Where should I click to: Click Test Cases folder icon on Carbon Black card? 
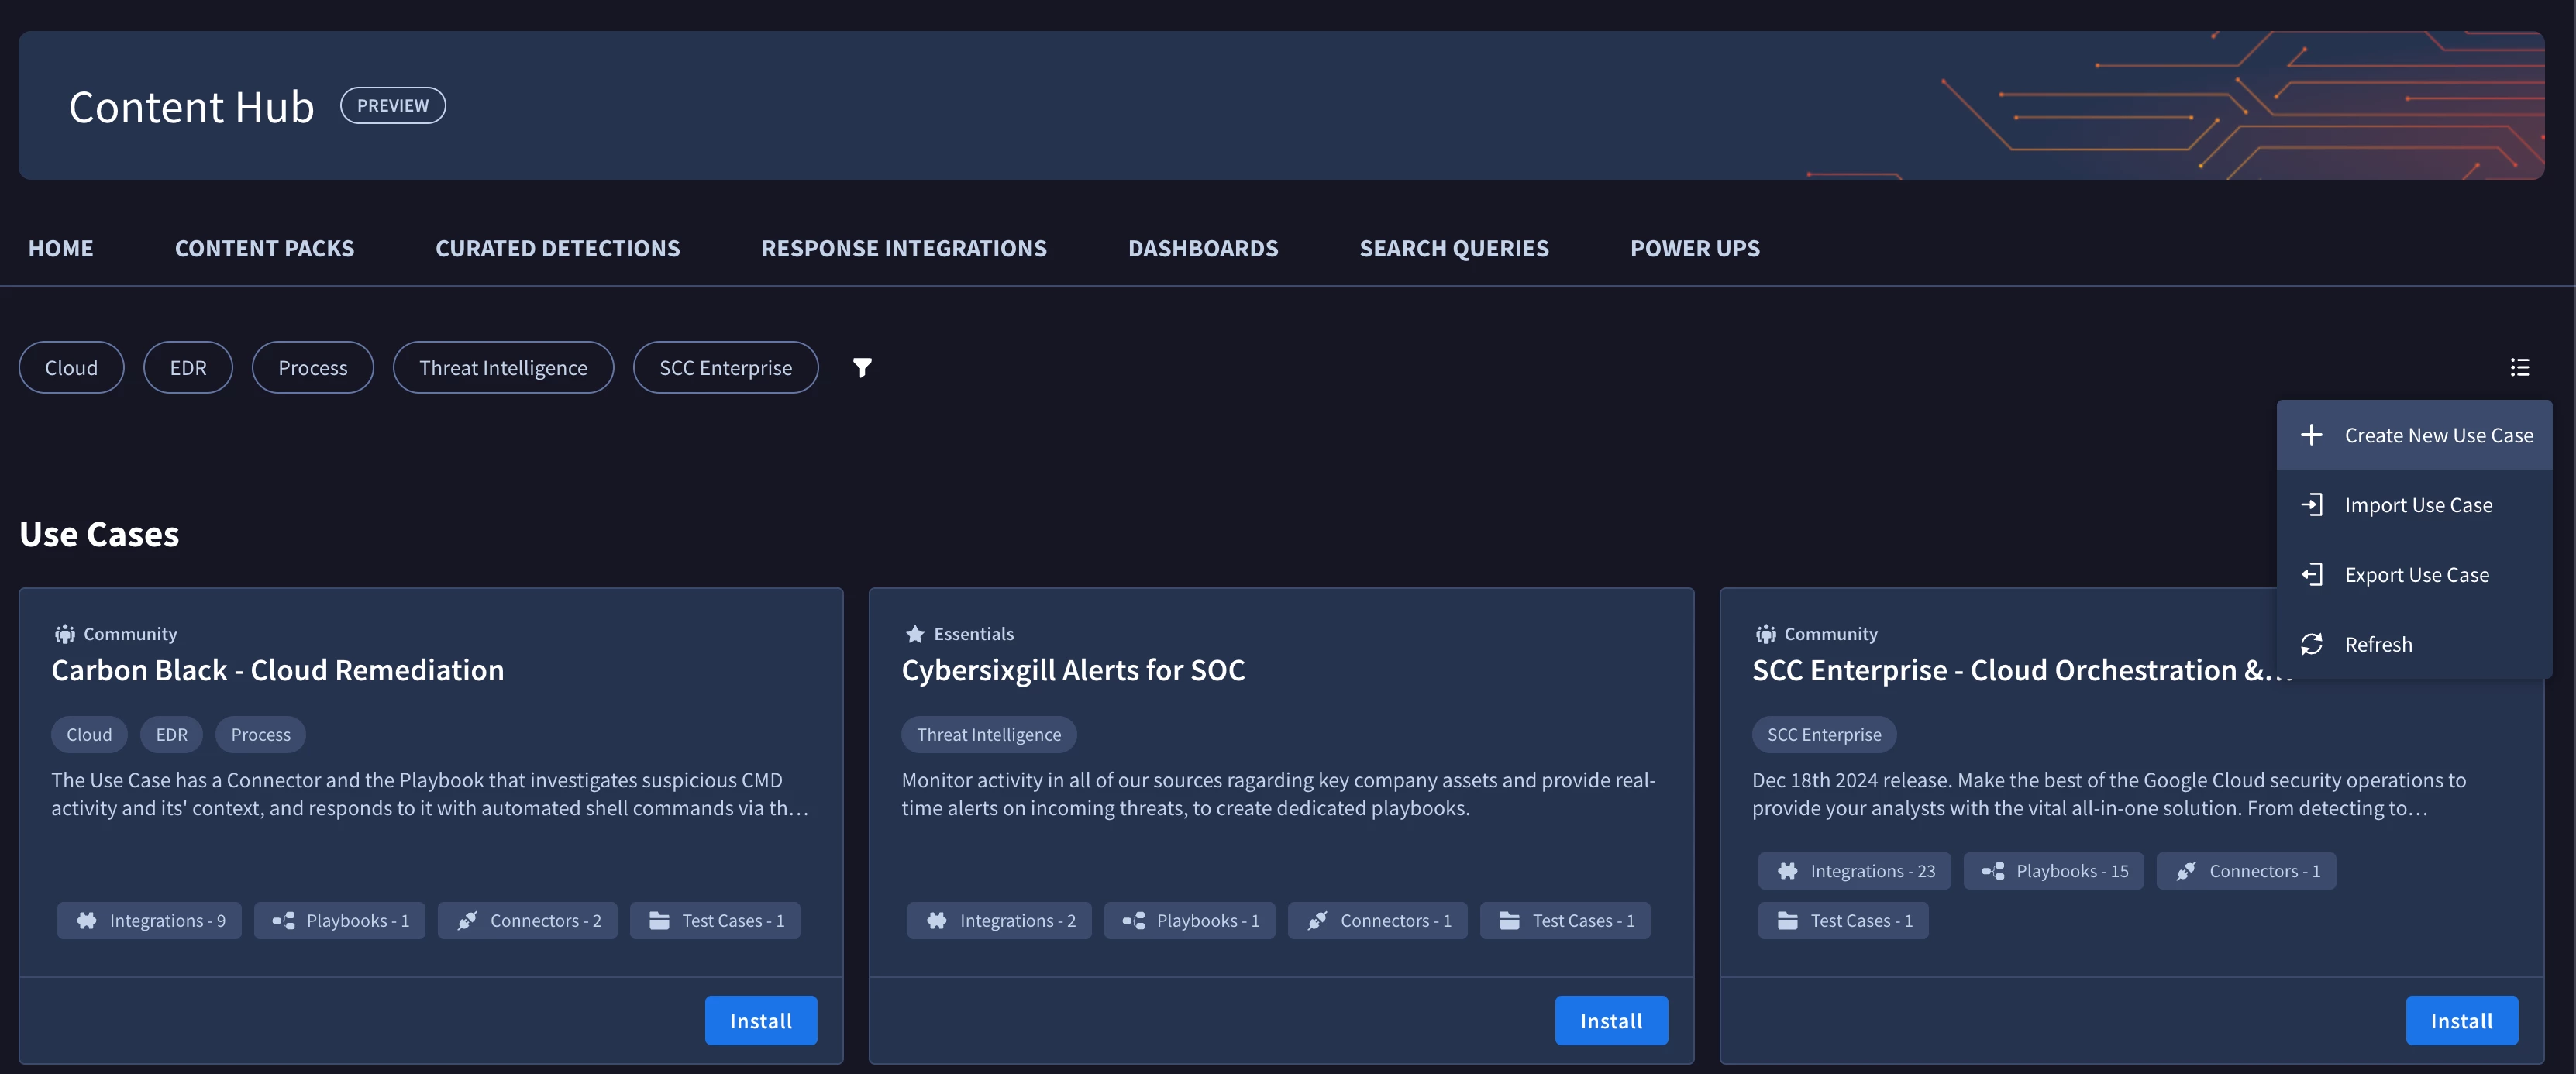click(x=659, y=921)
